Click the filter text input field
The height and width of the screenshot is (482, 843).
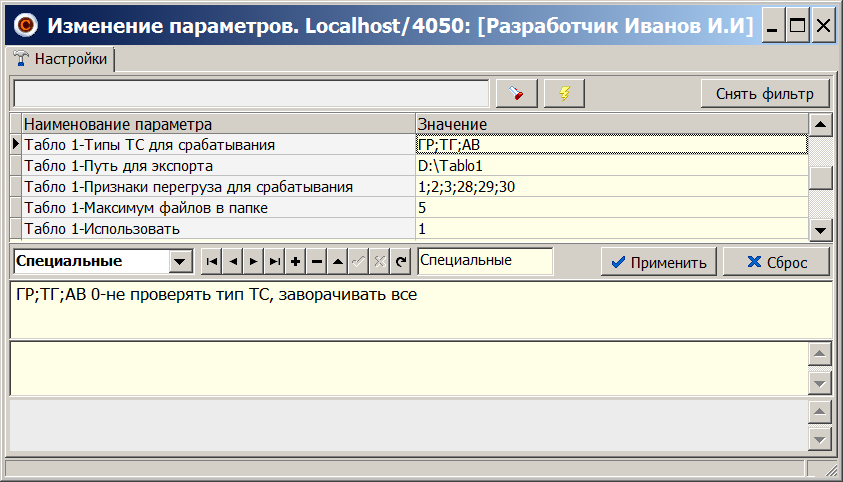(251, 93)
